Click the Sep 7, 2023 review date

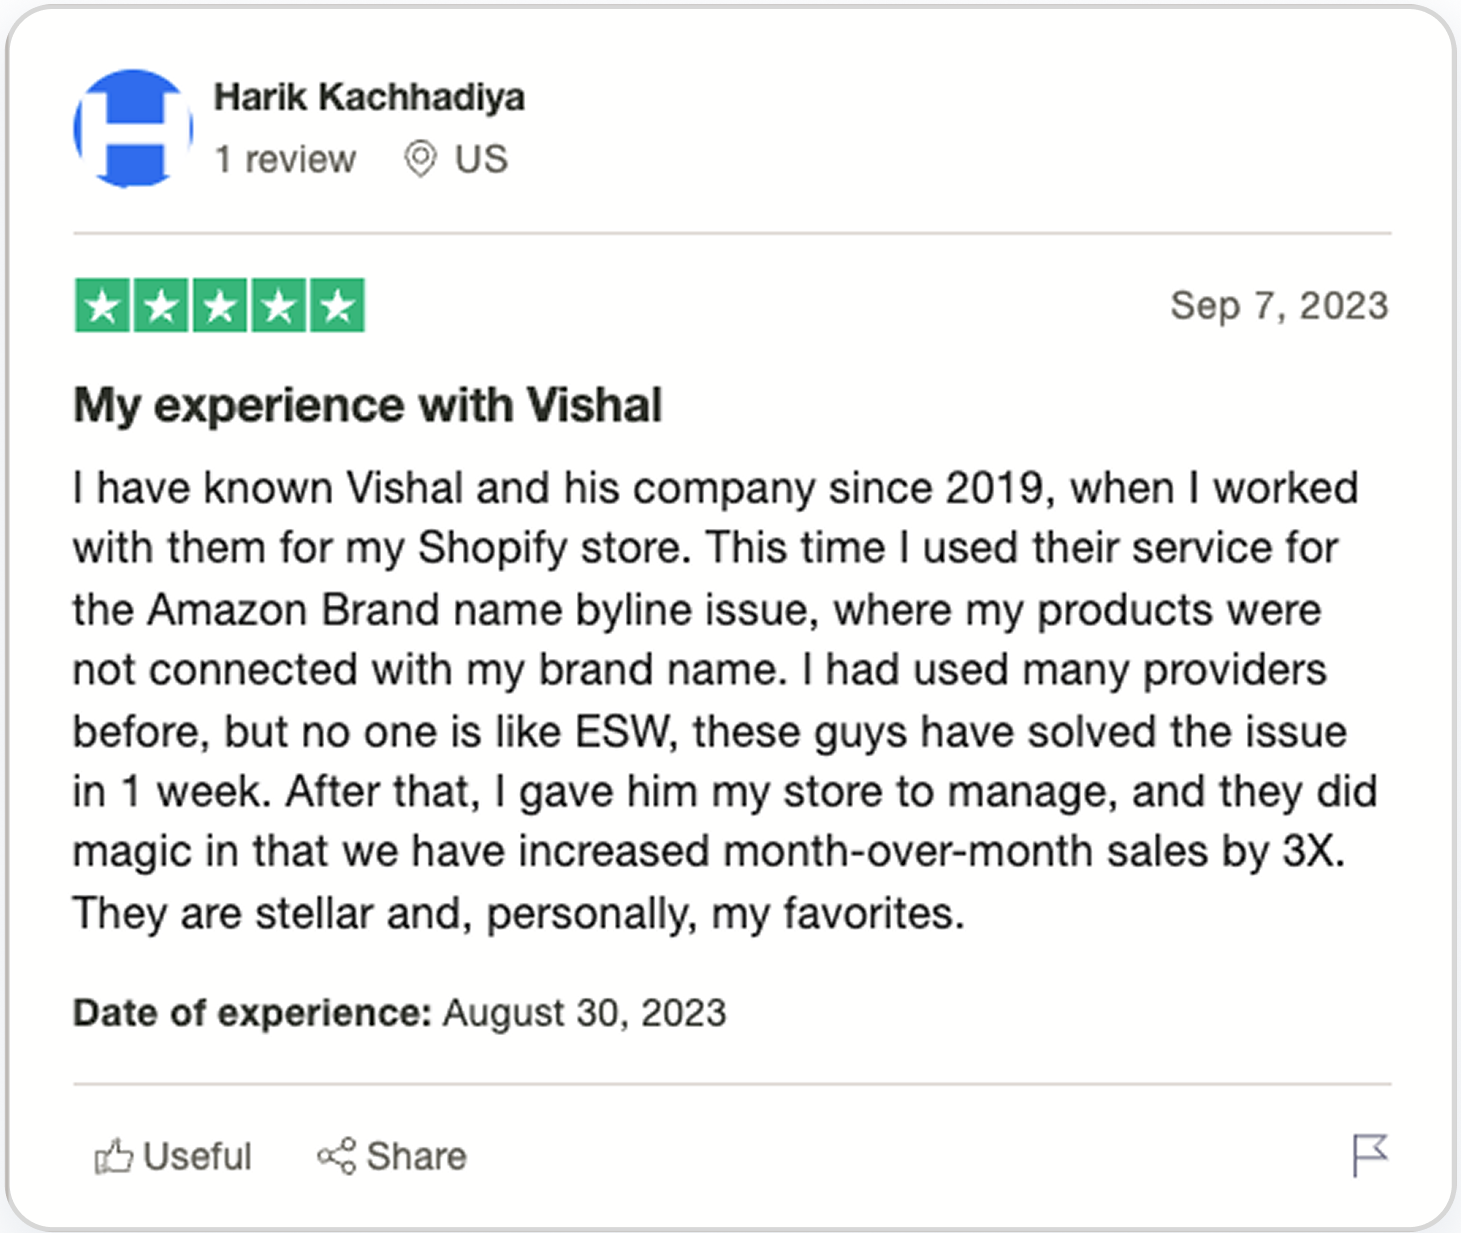pyautogui.click(x=1280, y=305)
